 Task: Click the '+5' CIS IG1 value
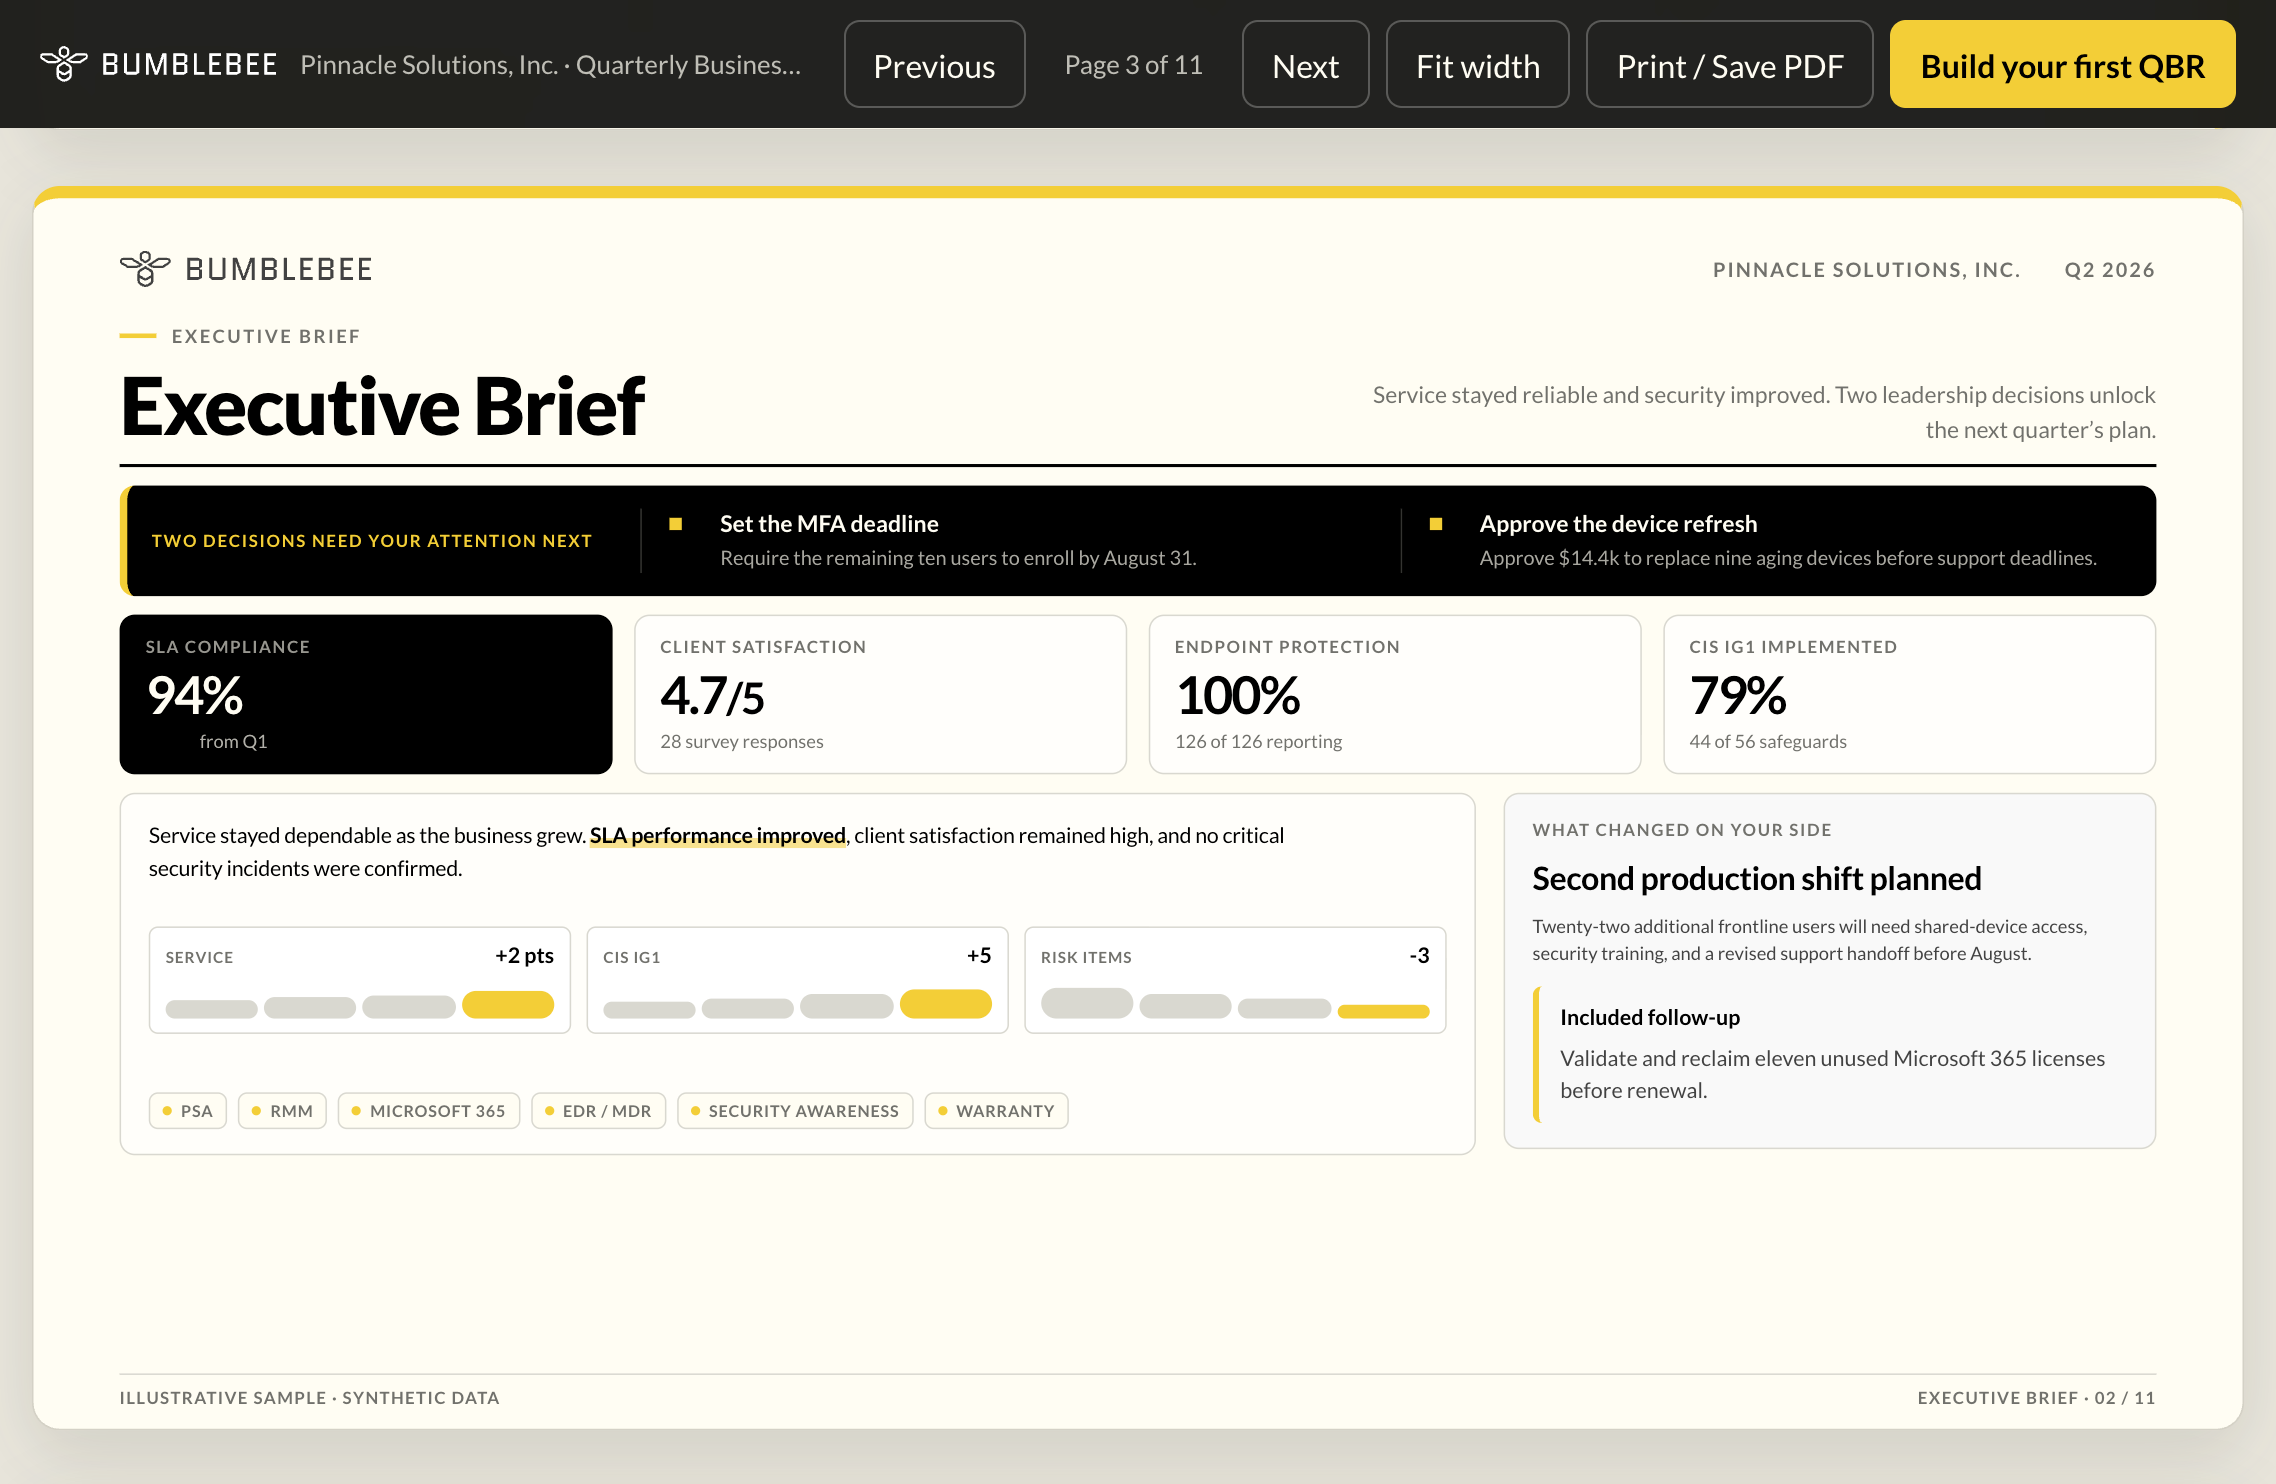(x=979, y=955)
